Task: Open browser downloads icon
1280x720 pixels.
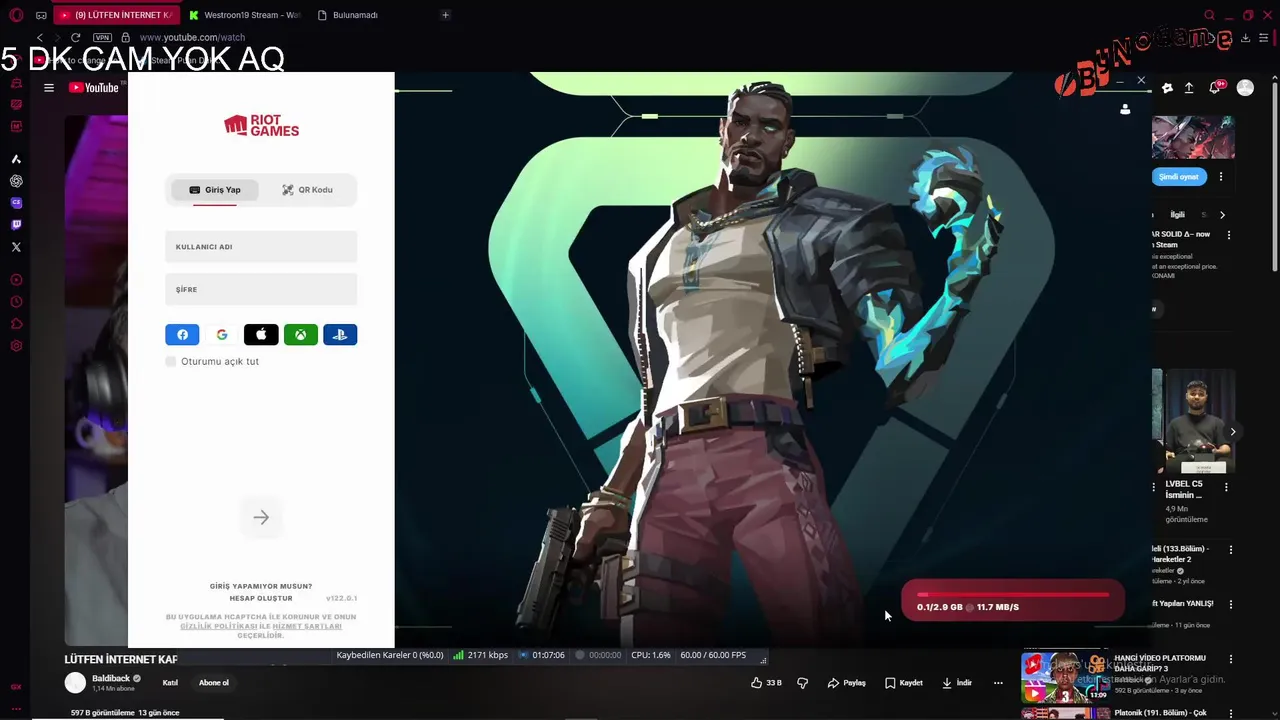Action: point(1245,38)
